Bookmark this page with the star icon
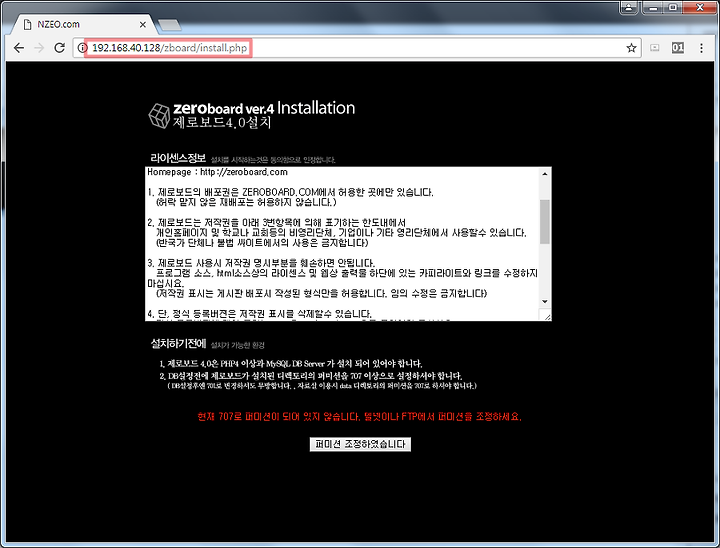Image resolution: width=720 pixels, height=548 pixels. click(x=631, y=48)
